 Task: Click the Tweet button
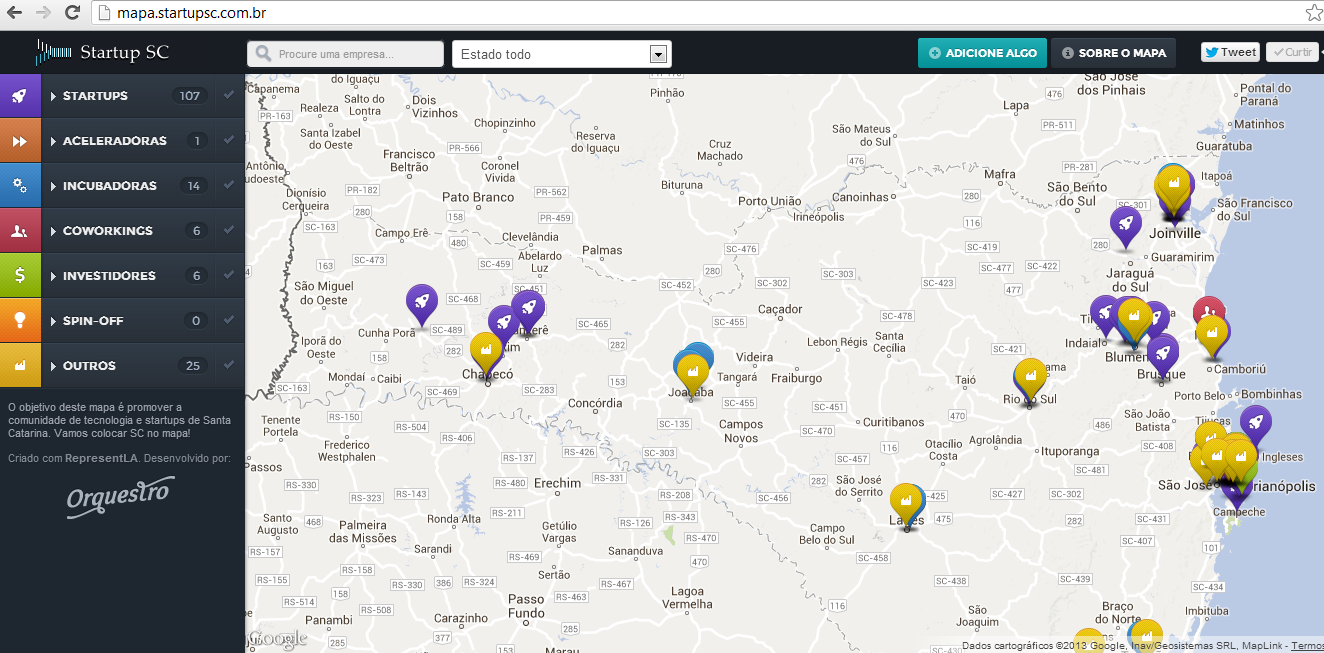[1230, 52]
